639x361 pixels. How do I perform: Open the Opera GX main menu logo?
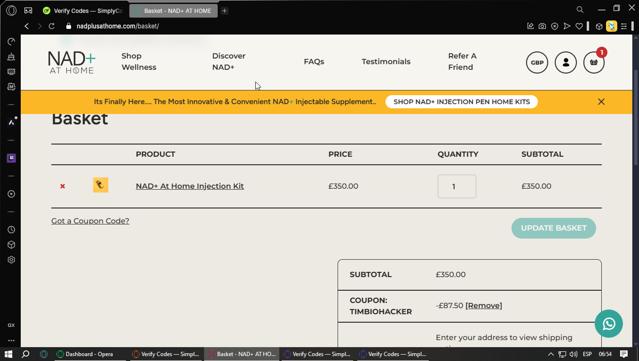11,11
